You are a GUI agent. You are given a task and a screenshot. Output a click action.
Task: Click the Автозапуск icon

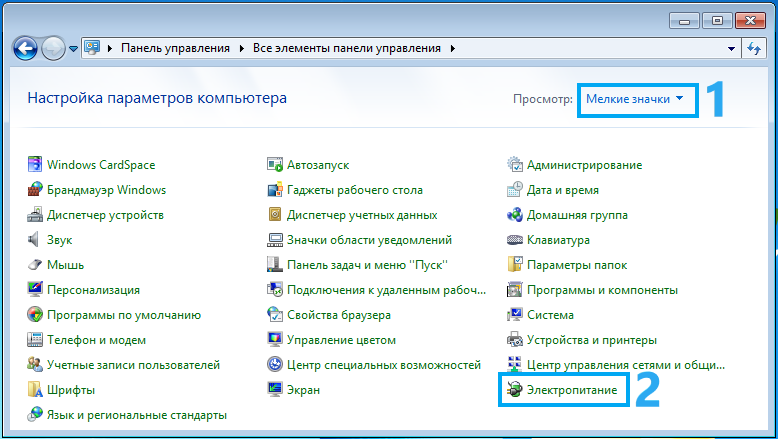[275, 165]
